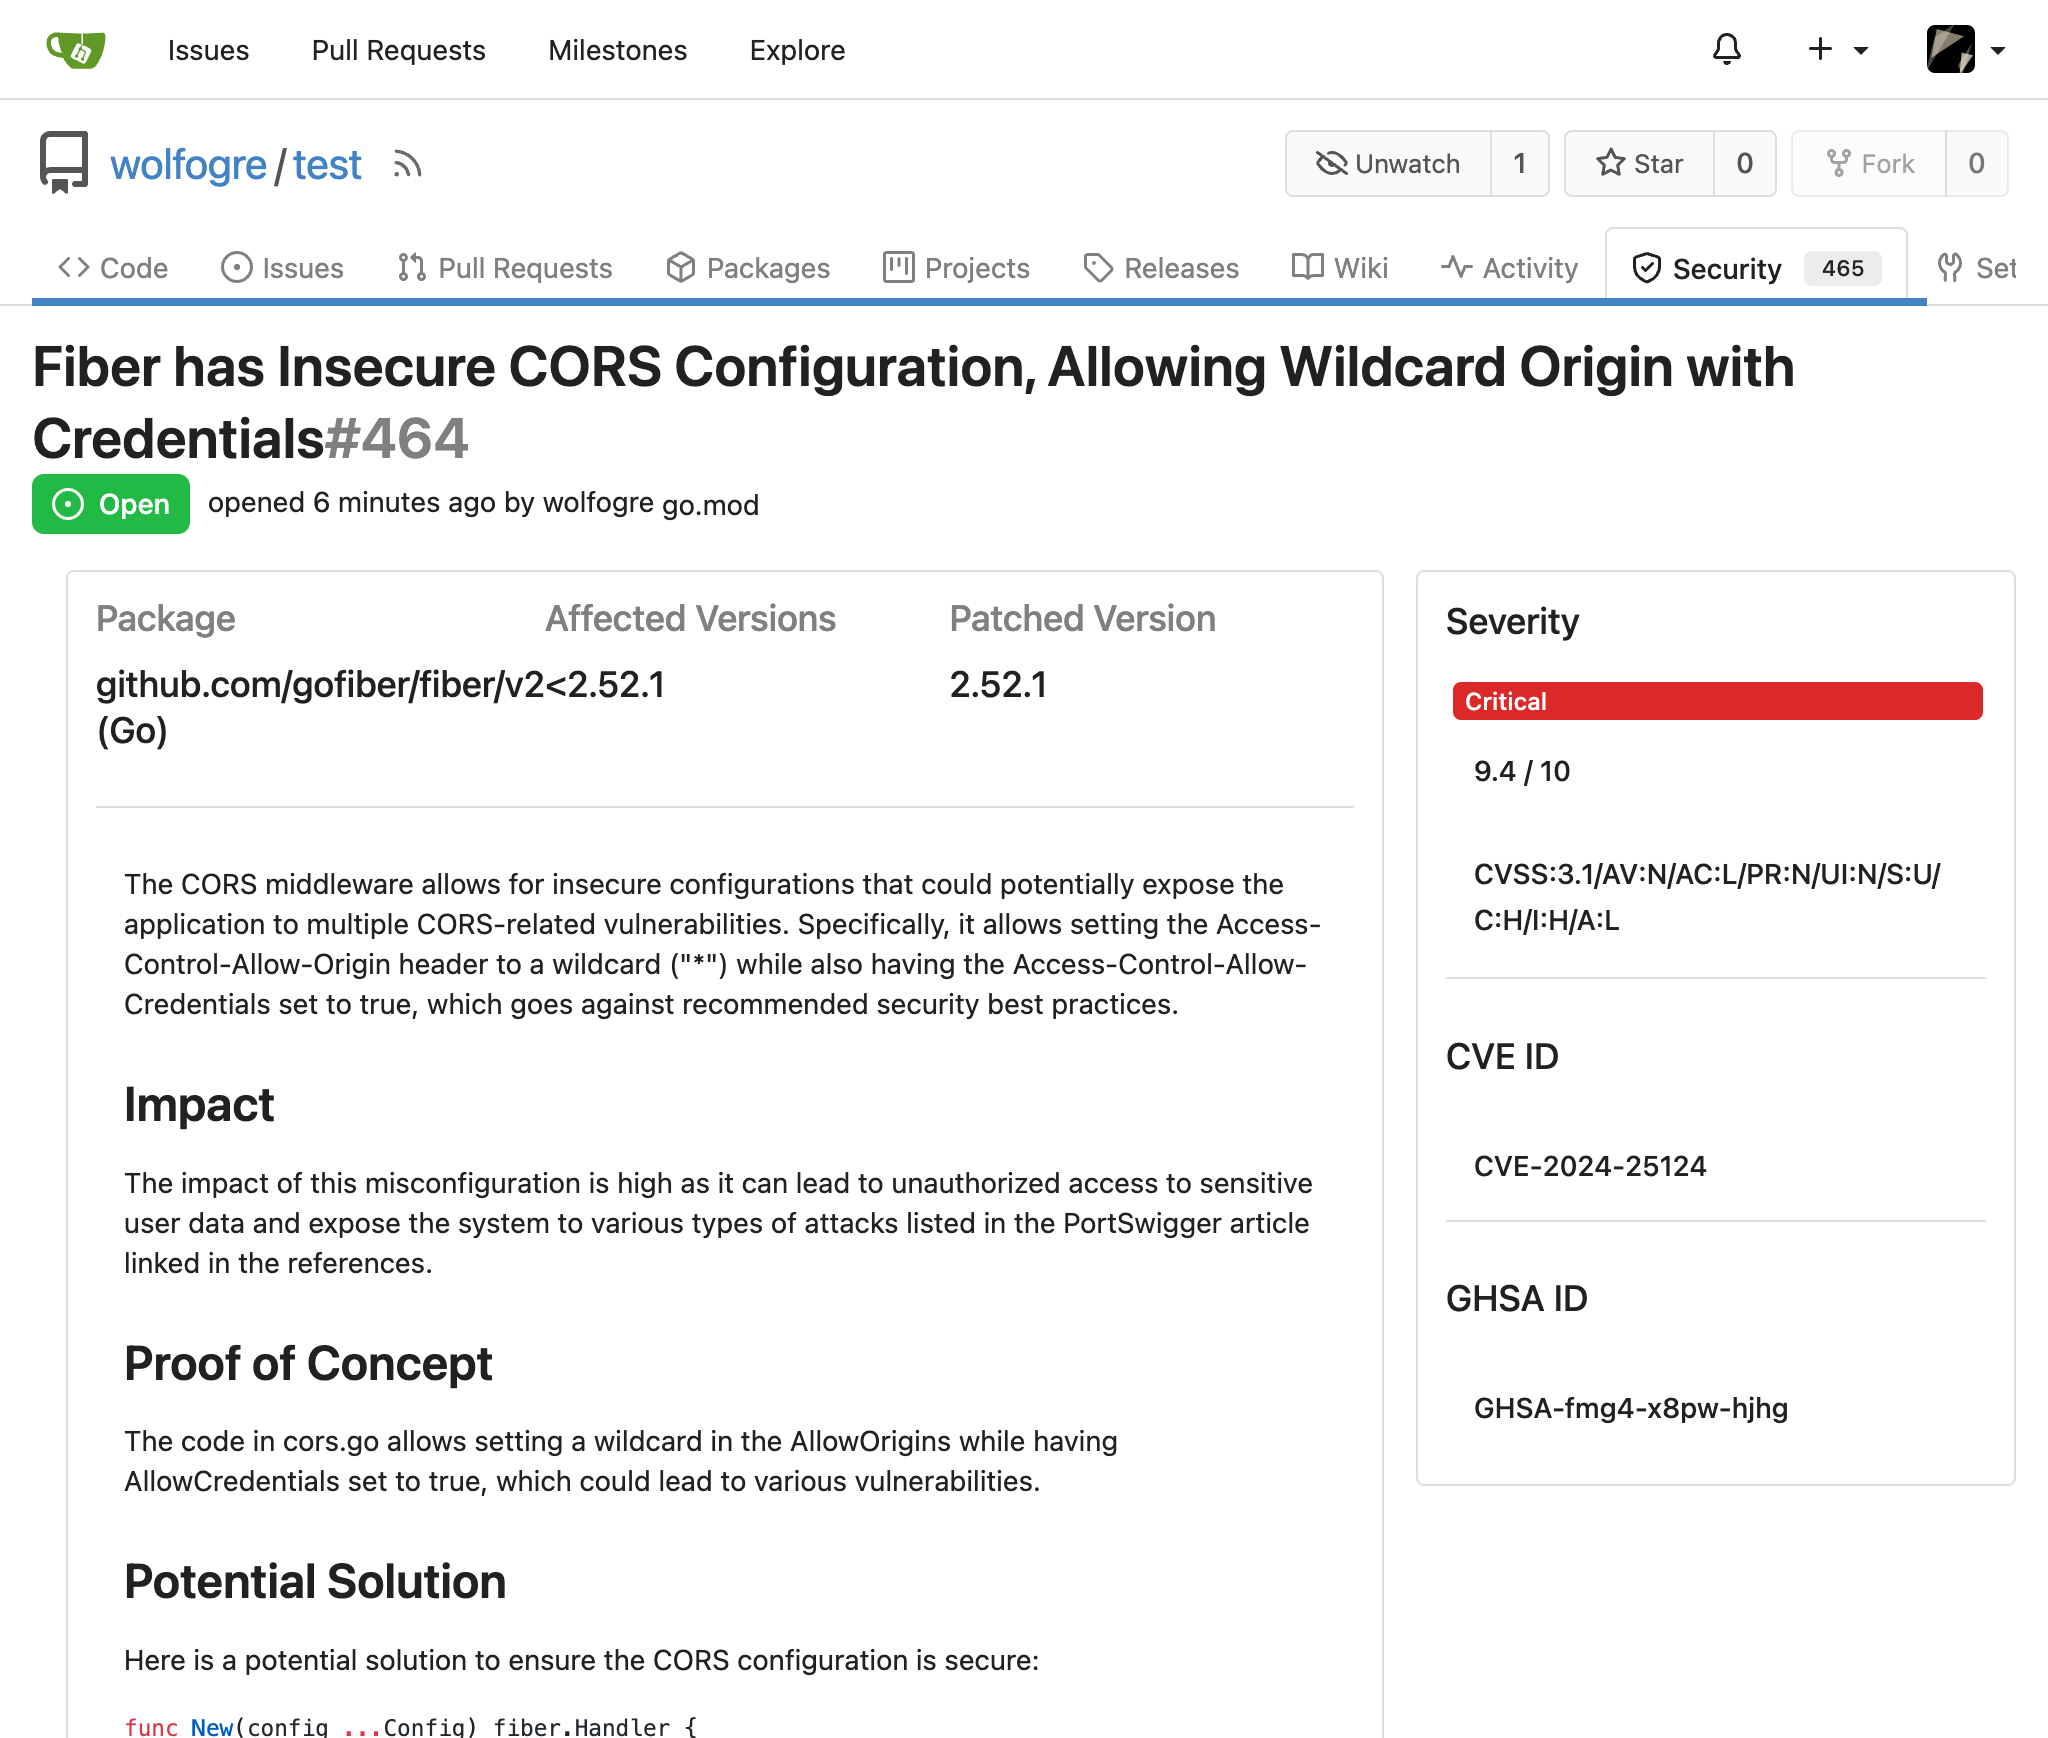This screenshot has height=1738, width=2048.
Task: Toggle Unwatch for this repository
Action: pyautogui.click(x=1388, y=163)
